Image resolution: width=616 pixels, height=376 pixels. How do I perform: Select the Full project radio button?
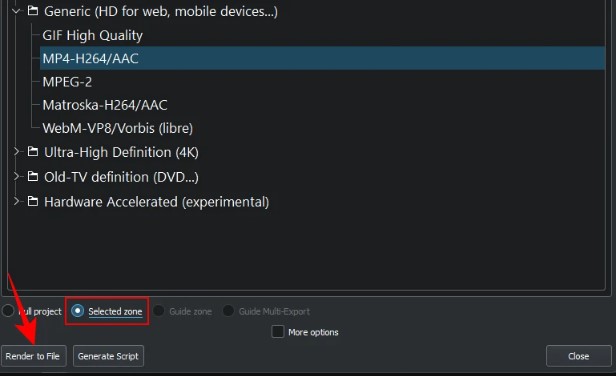pyautogui.click(x=8, y=311)
